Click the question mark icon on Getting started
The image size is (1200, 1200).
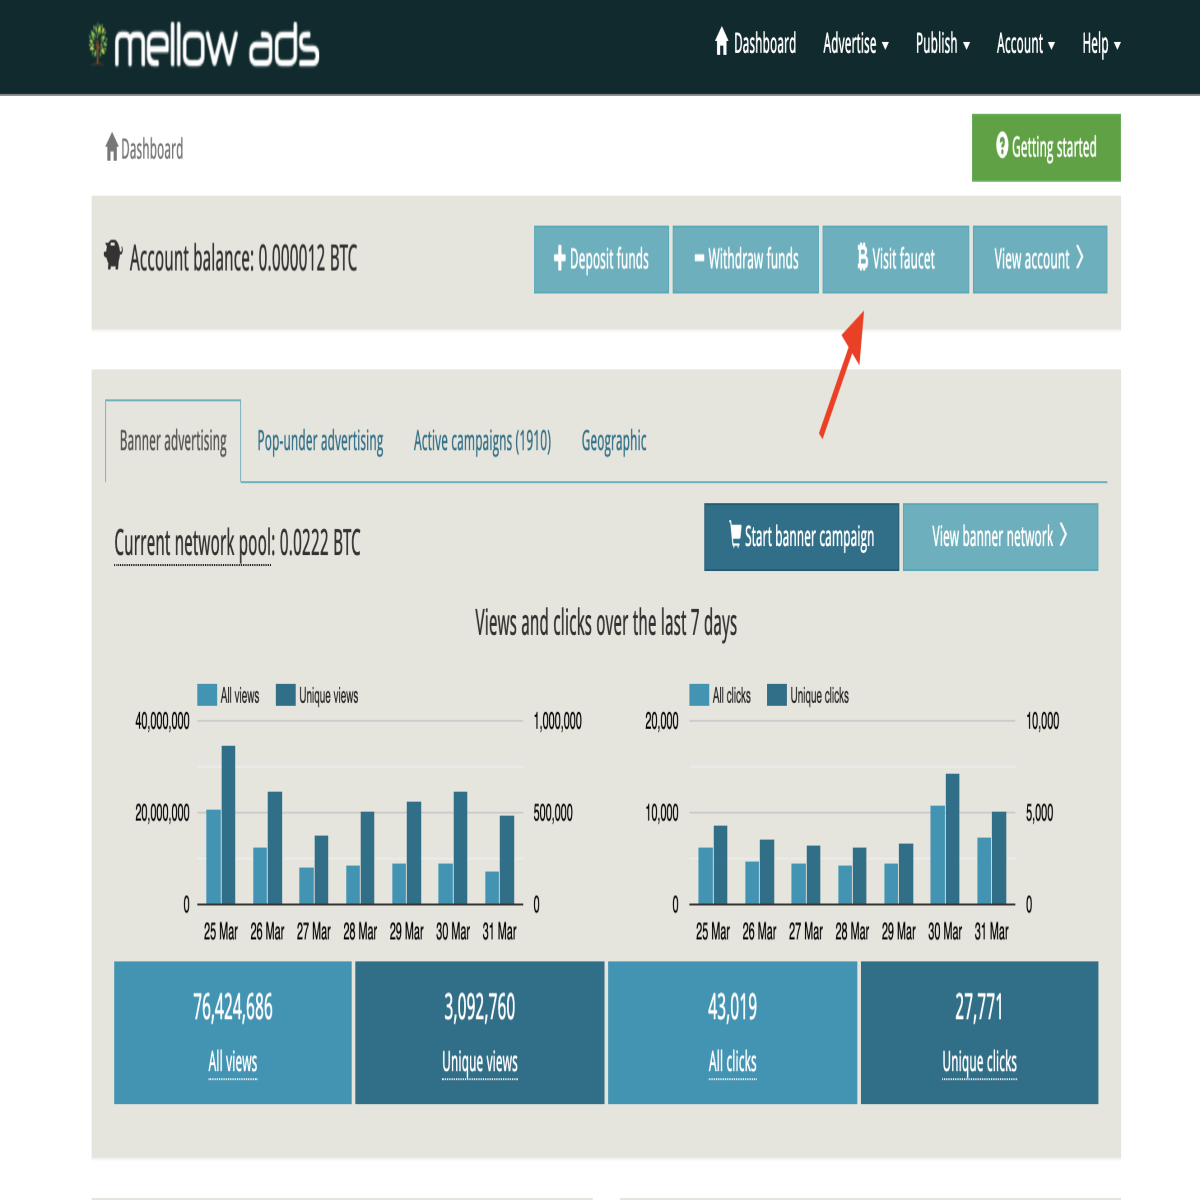(x=1002, y=146)
